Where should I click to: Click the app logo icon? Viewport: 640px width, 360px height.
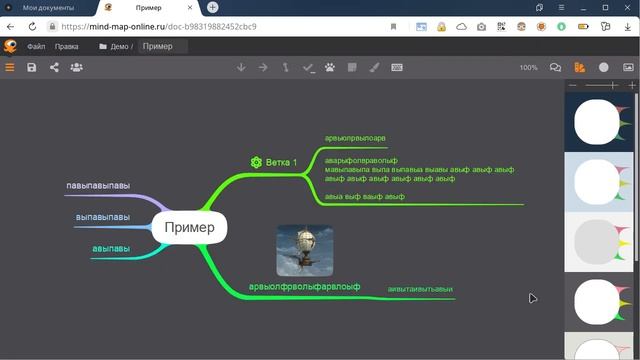click(11, 46)
